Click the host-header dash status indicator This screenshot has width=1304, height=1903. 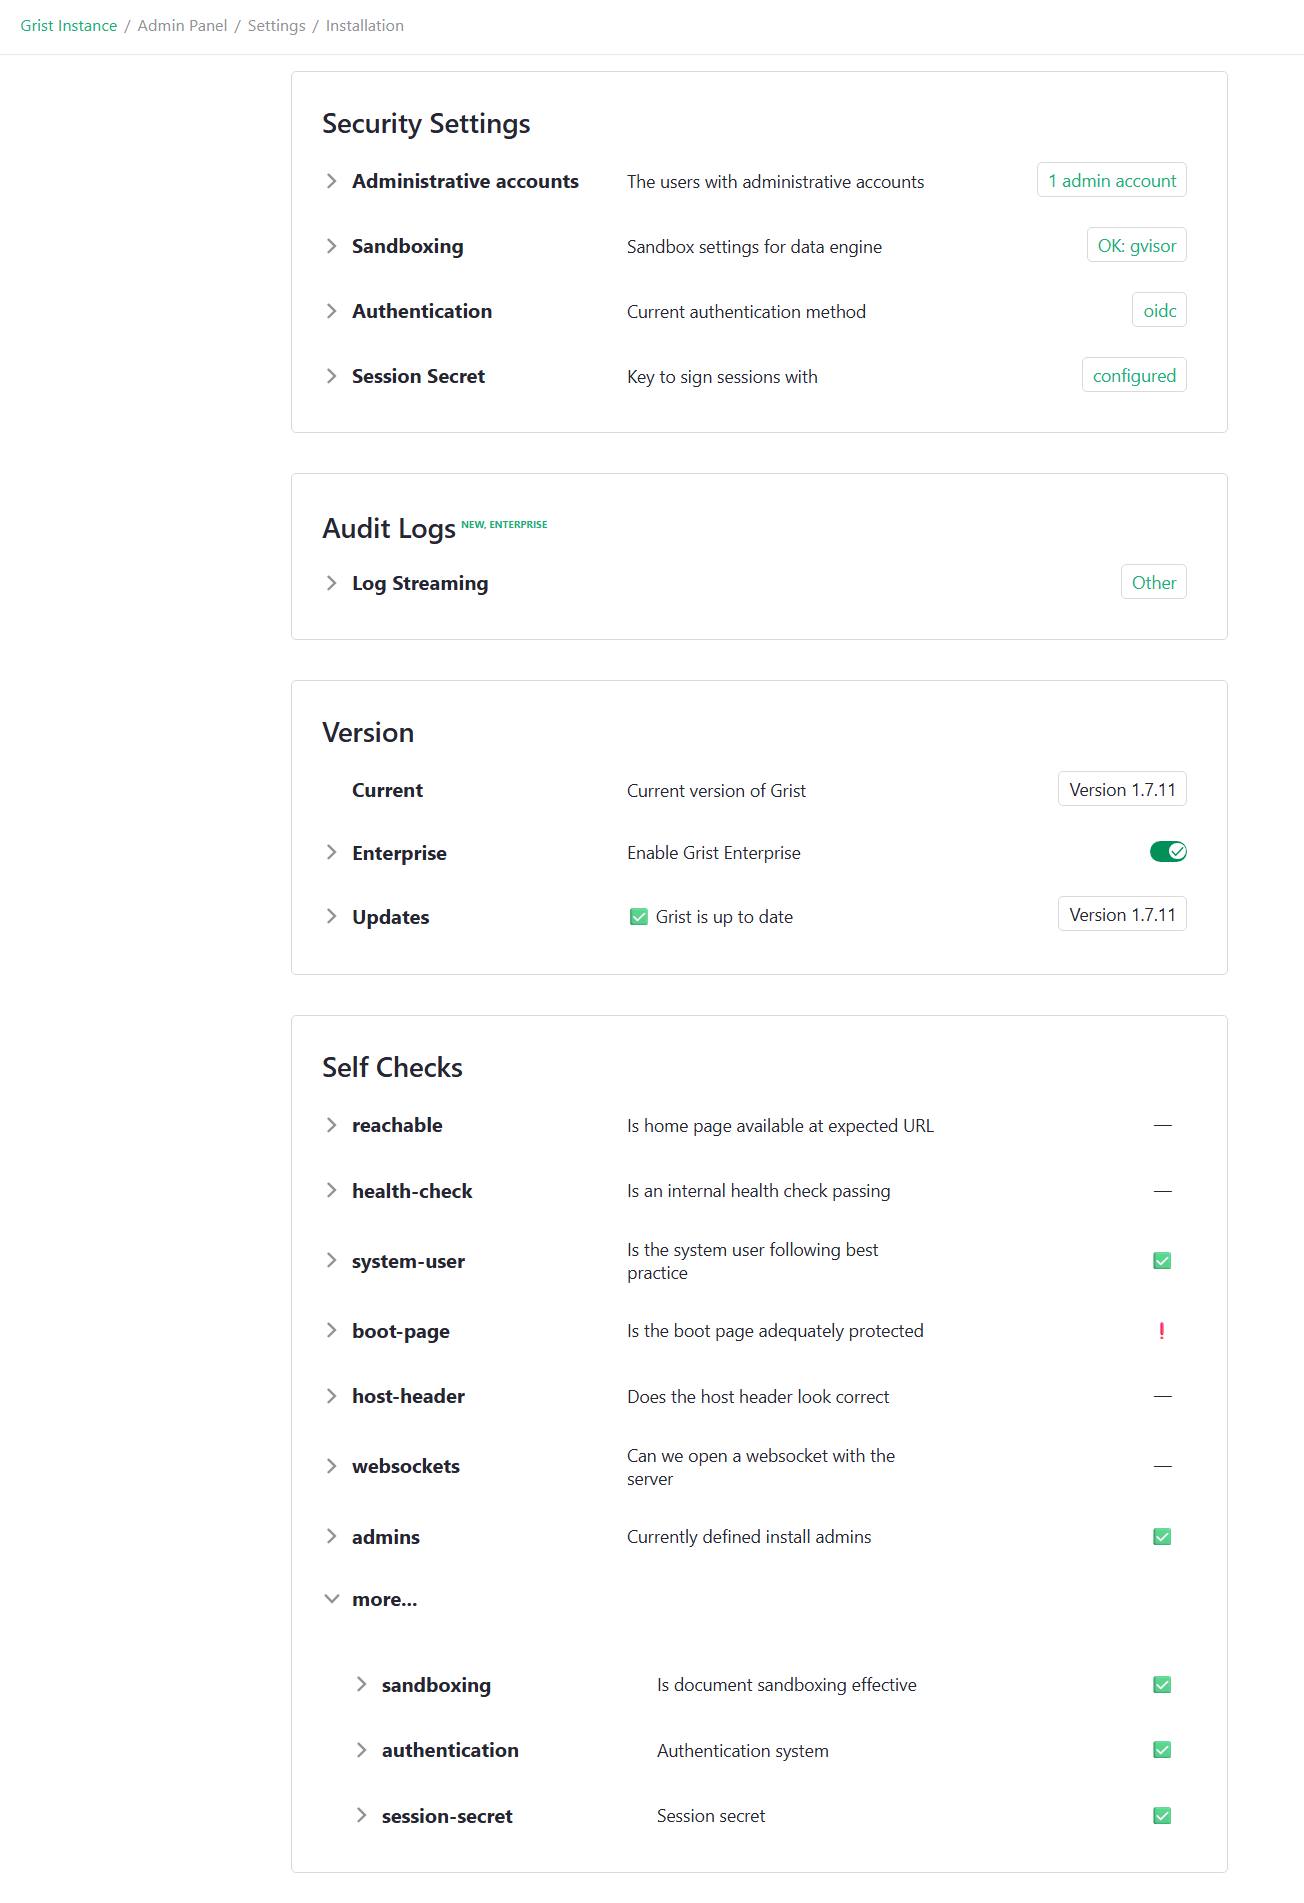pyautogui.click(x=1162, y=1397)
